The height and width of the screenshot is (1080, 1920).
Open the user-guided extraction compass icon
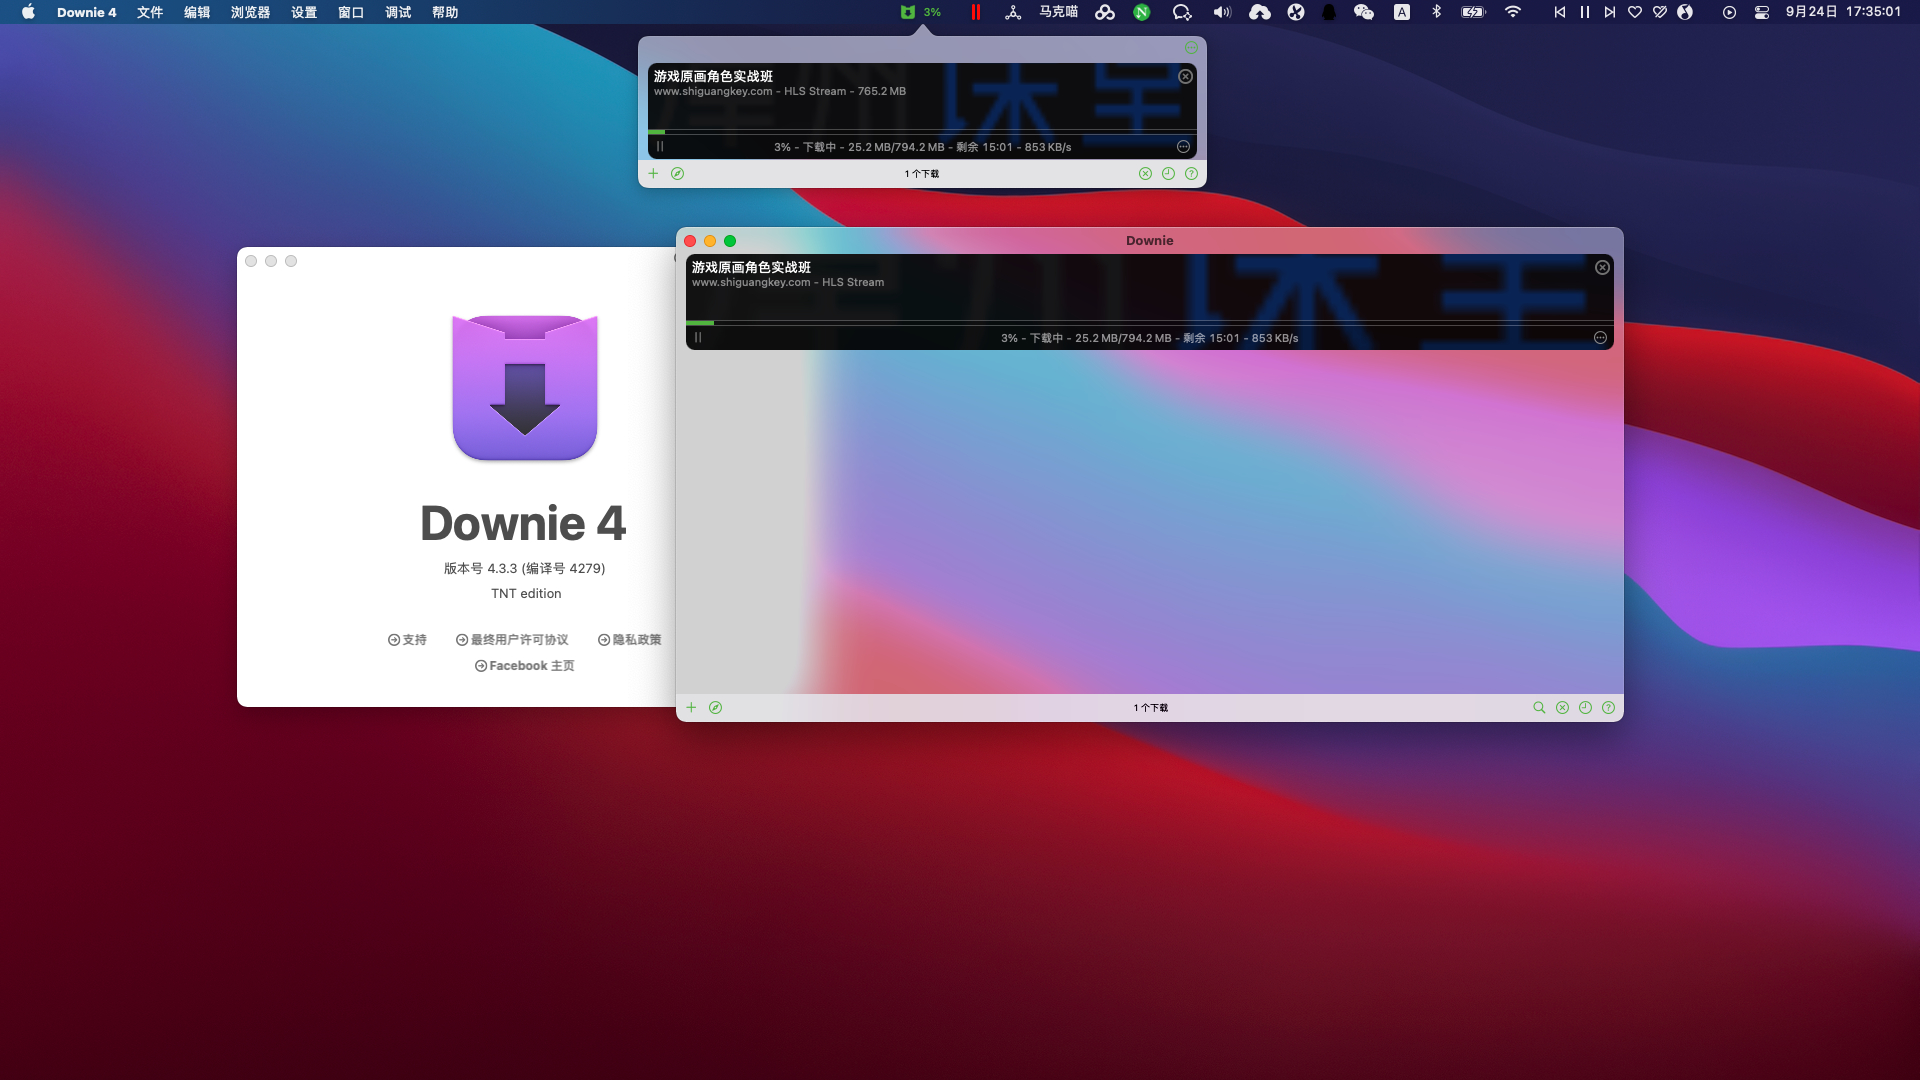[716, 707]
